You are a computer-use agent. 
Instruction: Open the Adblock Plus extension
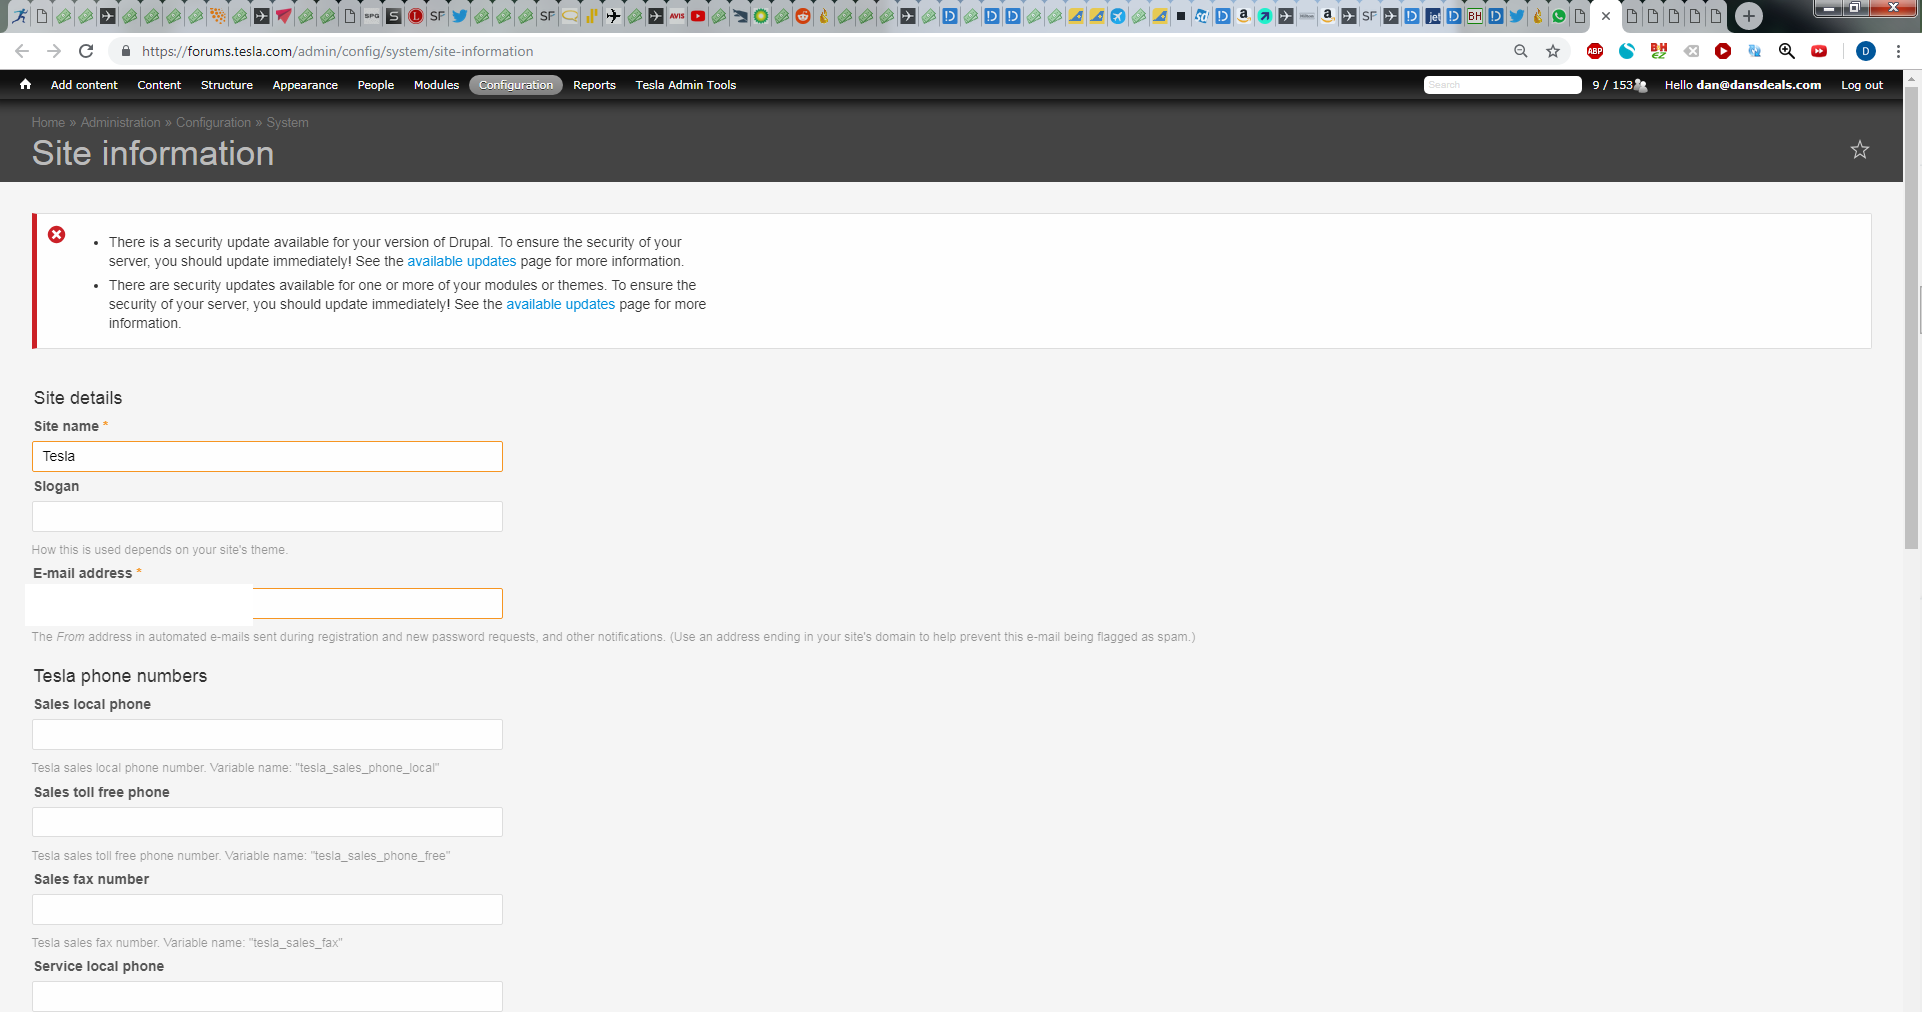tap(1595, 51)
